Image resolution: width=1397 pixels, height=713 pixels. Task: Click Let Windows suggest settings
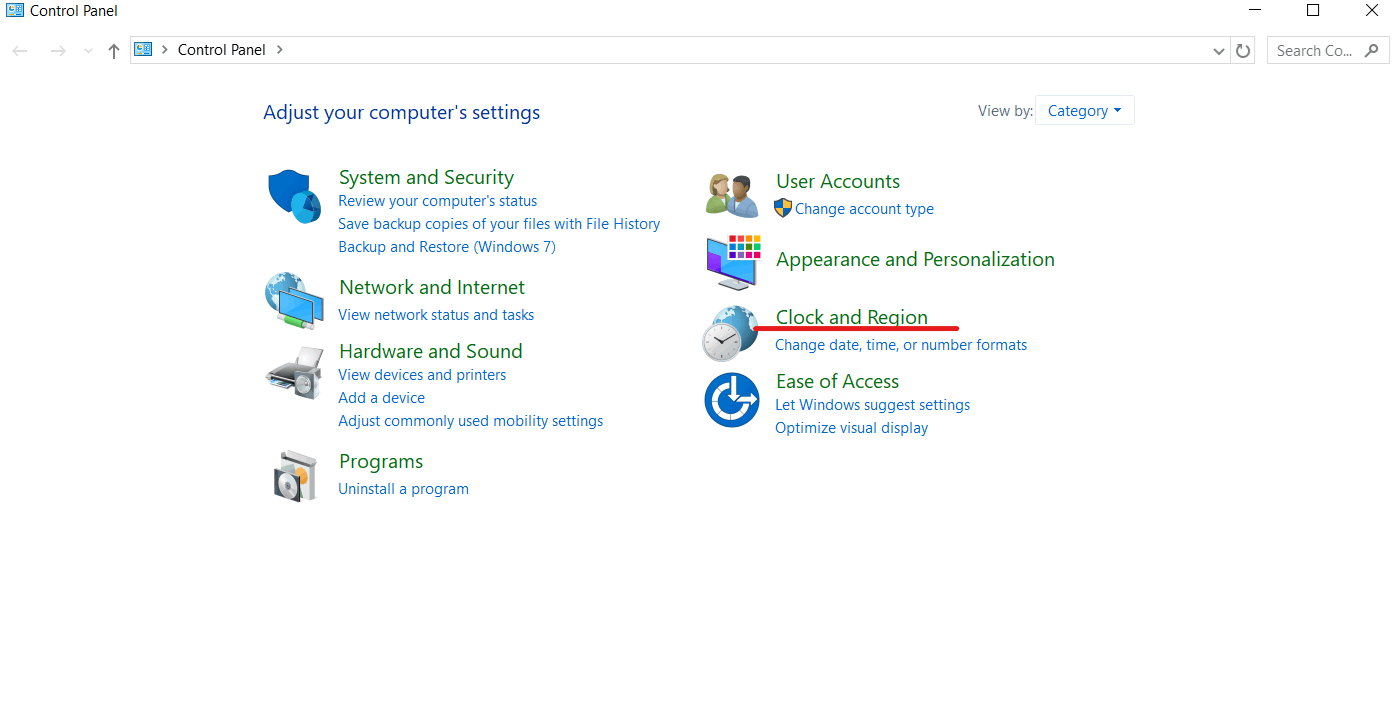[872, 405]
